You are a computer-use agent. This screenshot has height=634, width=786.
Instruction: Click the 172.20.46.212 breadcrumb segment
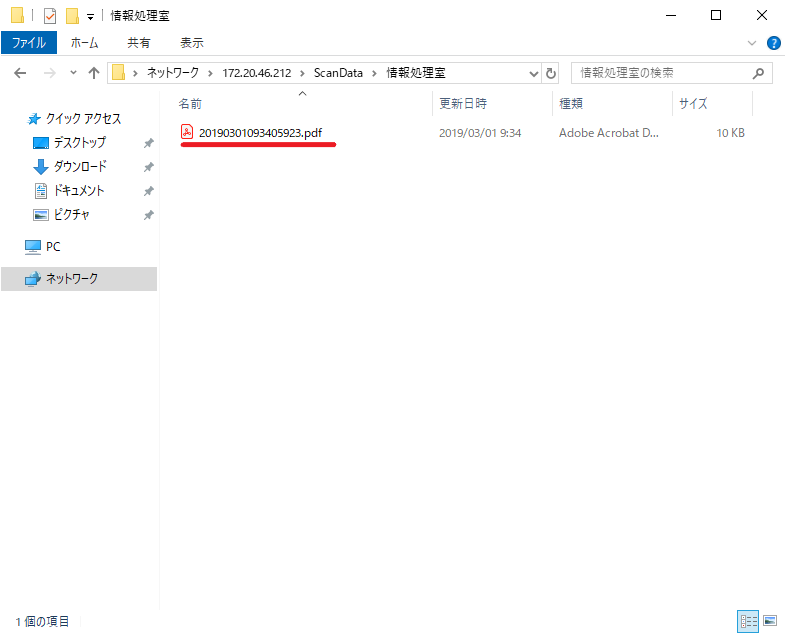tap(257, 73)
